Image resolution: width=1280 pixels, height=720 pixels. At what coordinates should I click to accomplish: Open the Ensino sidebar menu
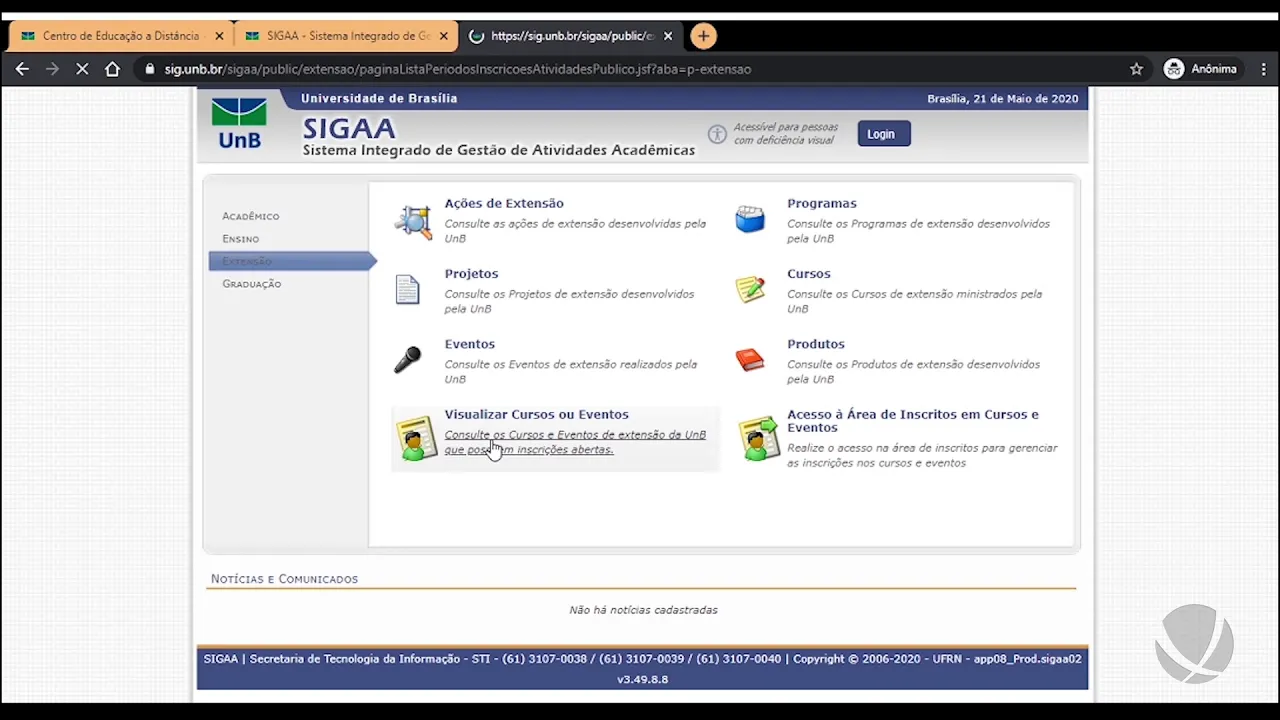[241, 239]
